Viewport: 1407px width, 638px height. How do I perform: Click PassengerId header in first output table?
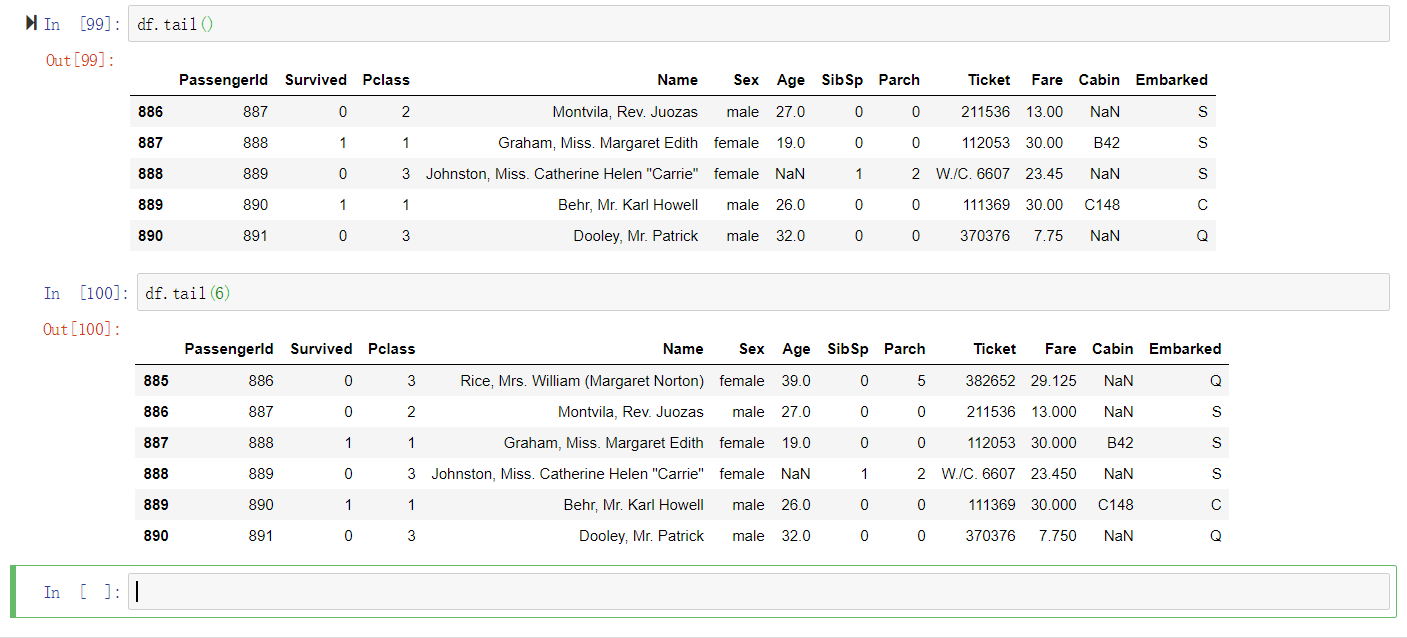[x=223, y=80]
